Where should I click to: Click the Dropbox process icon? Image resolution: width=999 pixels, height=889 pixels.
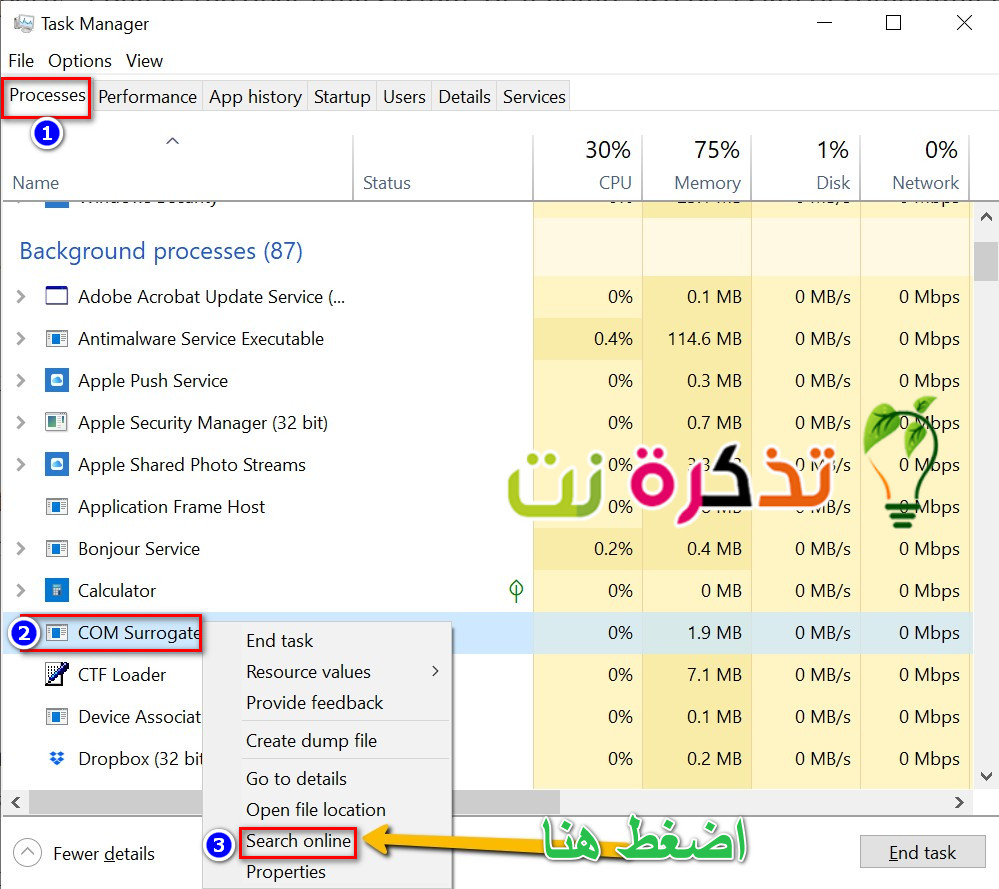pos(57,758)
